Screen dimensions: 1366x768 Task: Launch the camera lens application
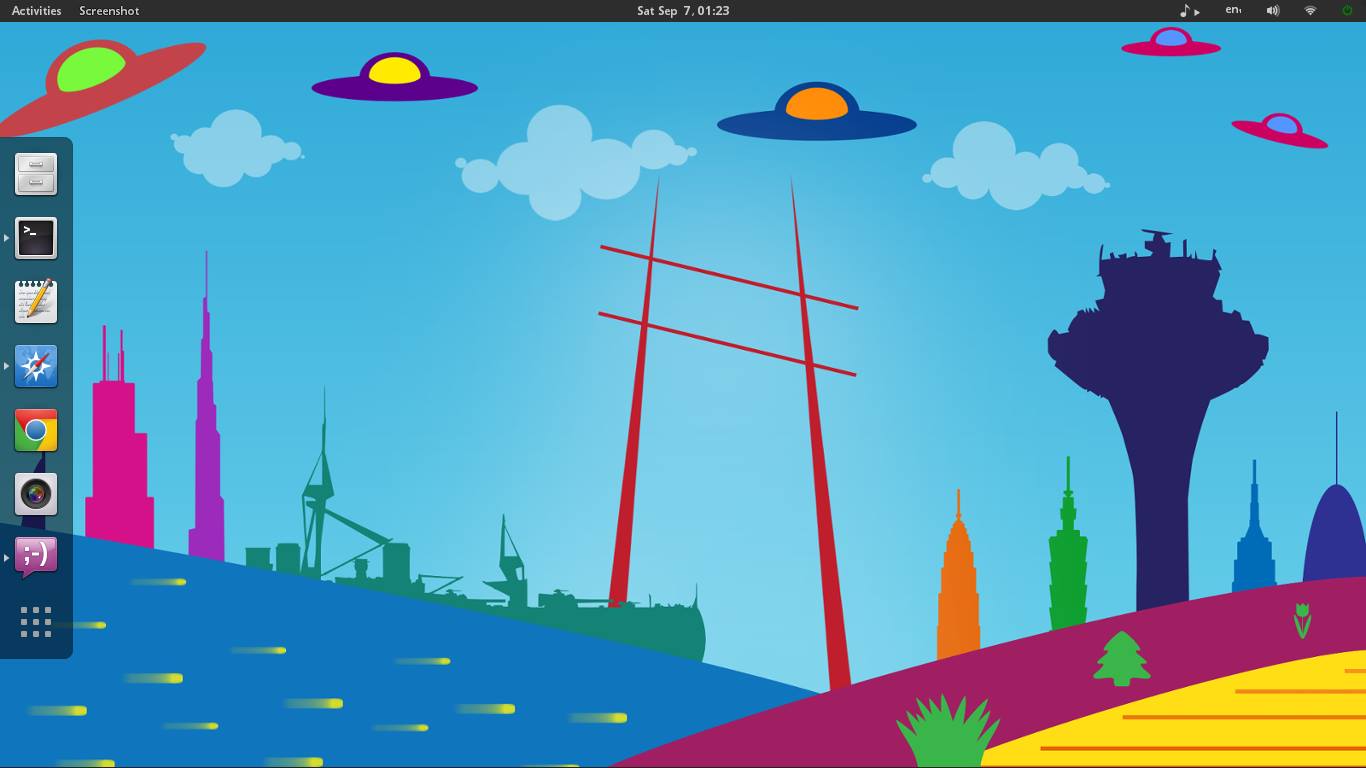[x=36, y=494]
